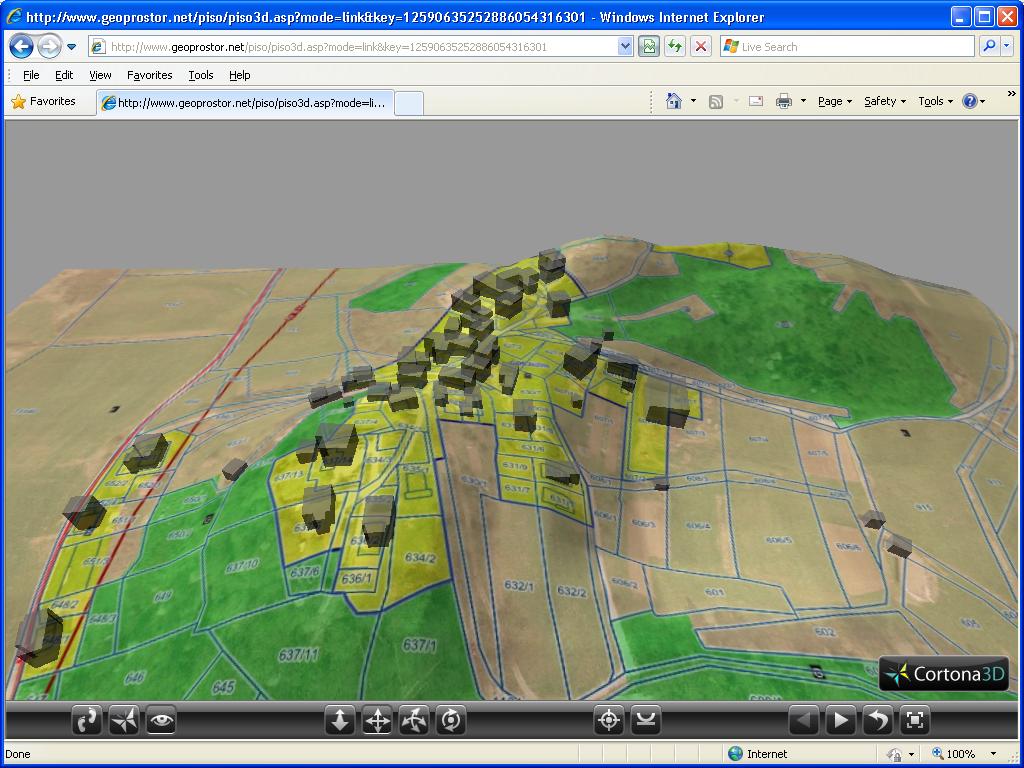
Task: Open the Favorites menu in menu bar
Action: coord(149,75)
